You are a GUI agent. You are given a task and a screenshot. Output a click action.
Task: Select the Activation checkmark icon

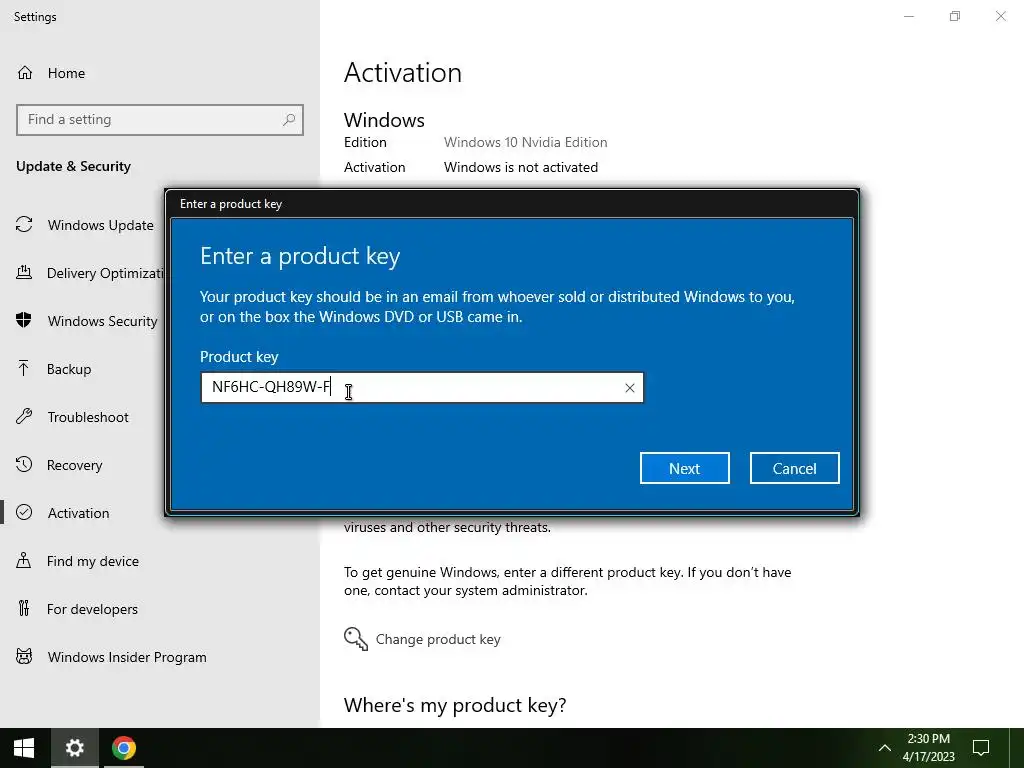pyautogui.click(x=24, y=512)
